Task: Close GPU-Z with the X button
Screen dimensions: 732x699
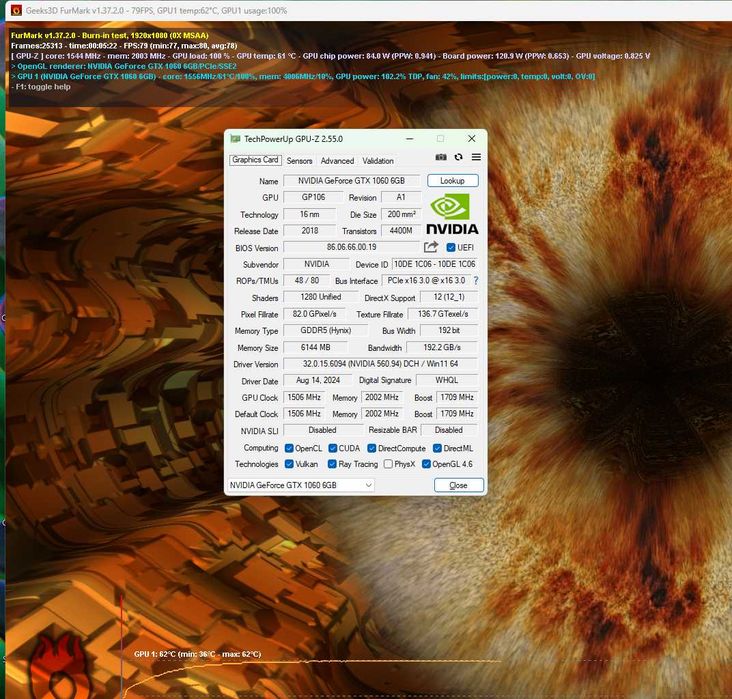Action: (x=472, y=139)
